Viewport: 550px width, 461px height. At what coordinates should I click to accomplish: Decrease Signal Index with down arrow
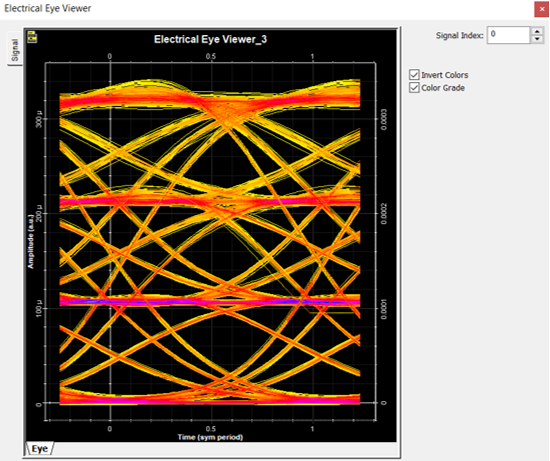(x=537, y=39)
